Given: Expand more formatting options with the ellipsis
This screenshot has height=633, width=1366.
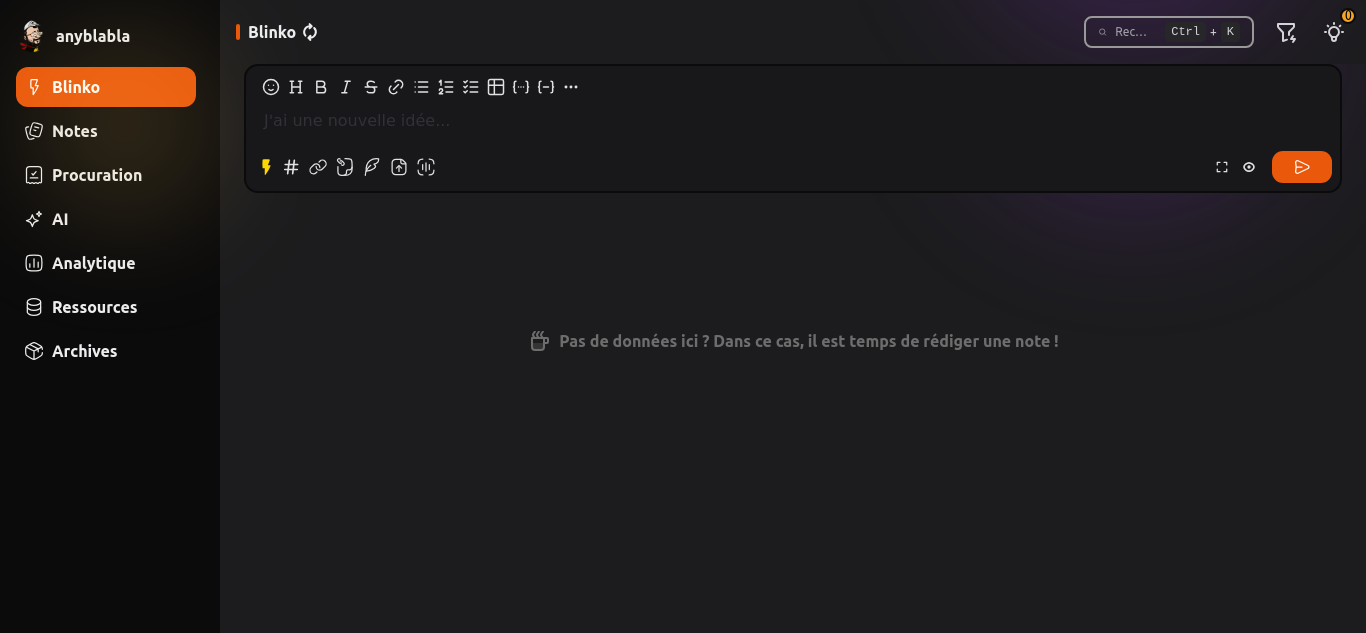Looking at the screenshot, I should click(x=571, y=87).
